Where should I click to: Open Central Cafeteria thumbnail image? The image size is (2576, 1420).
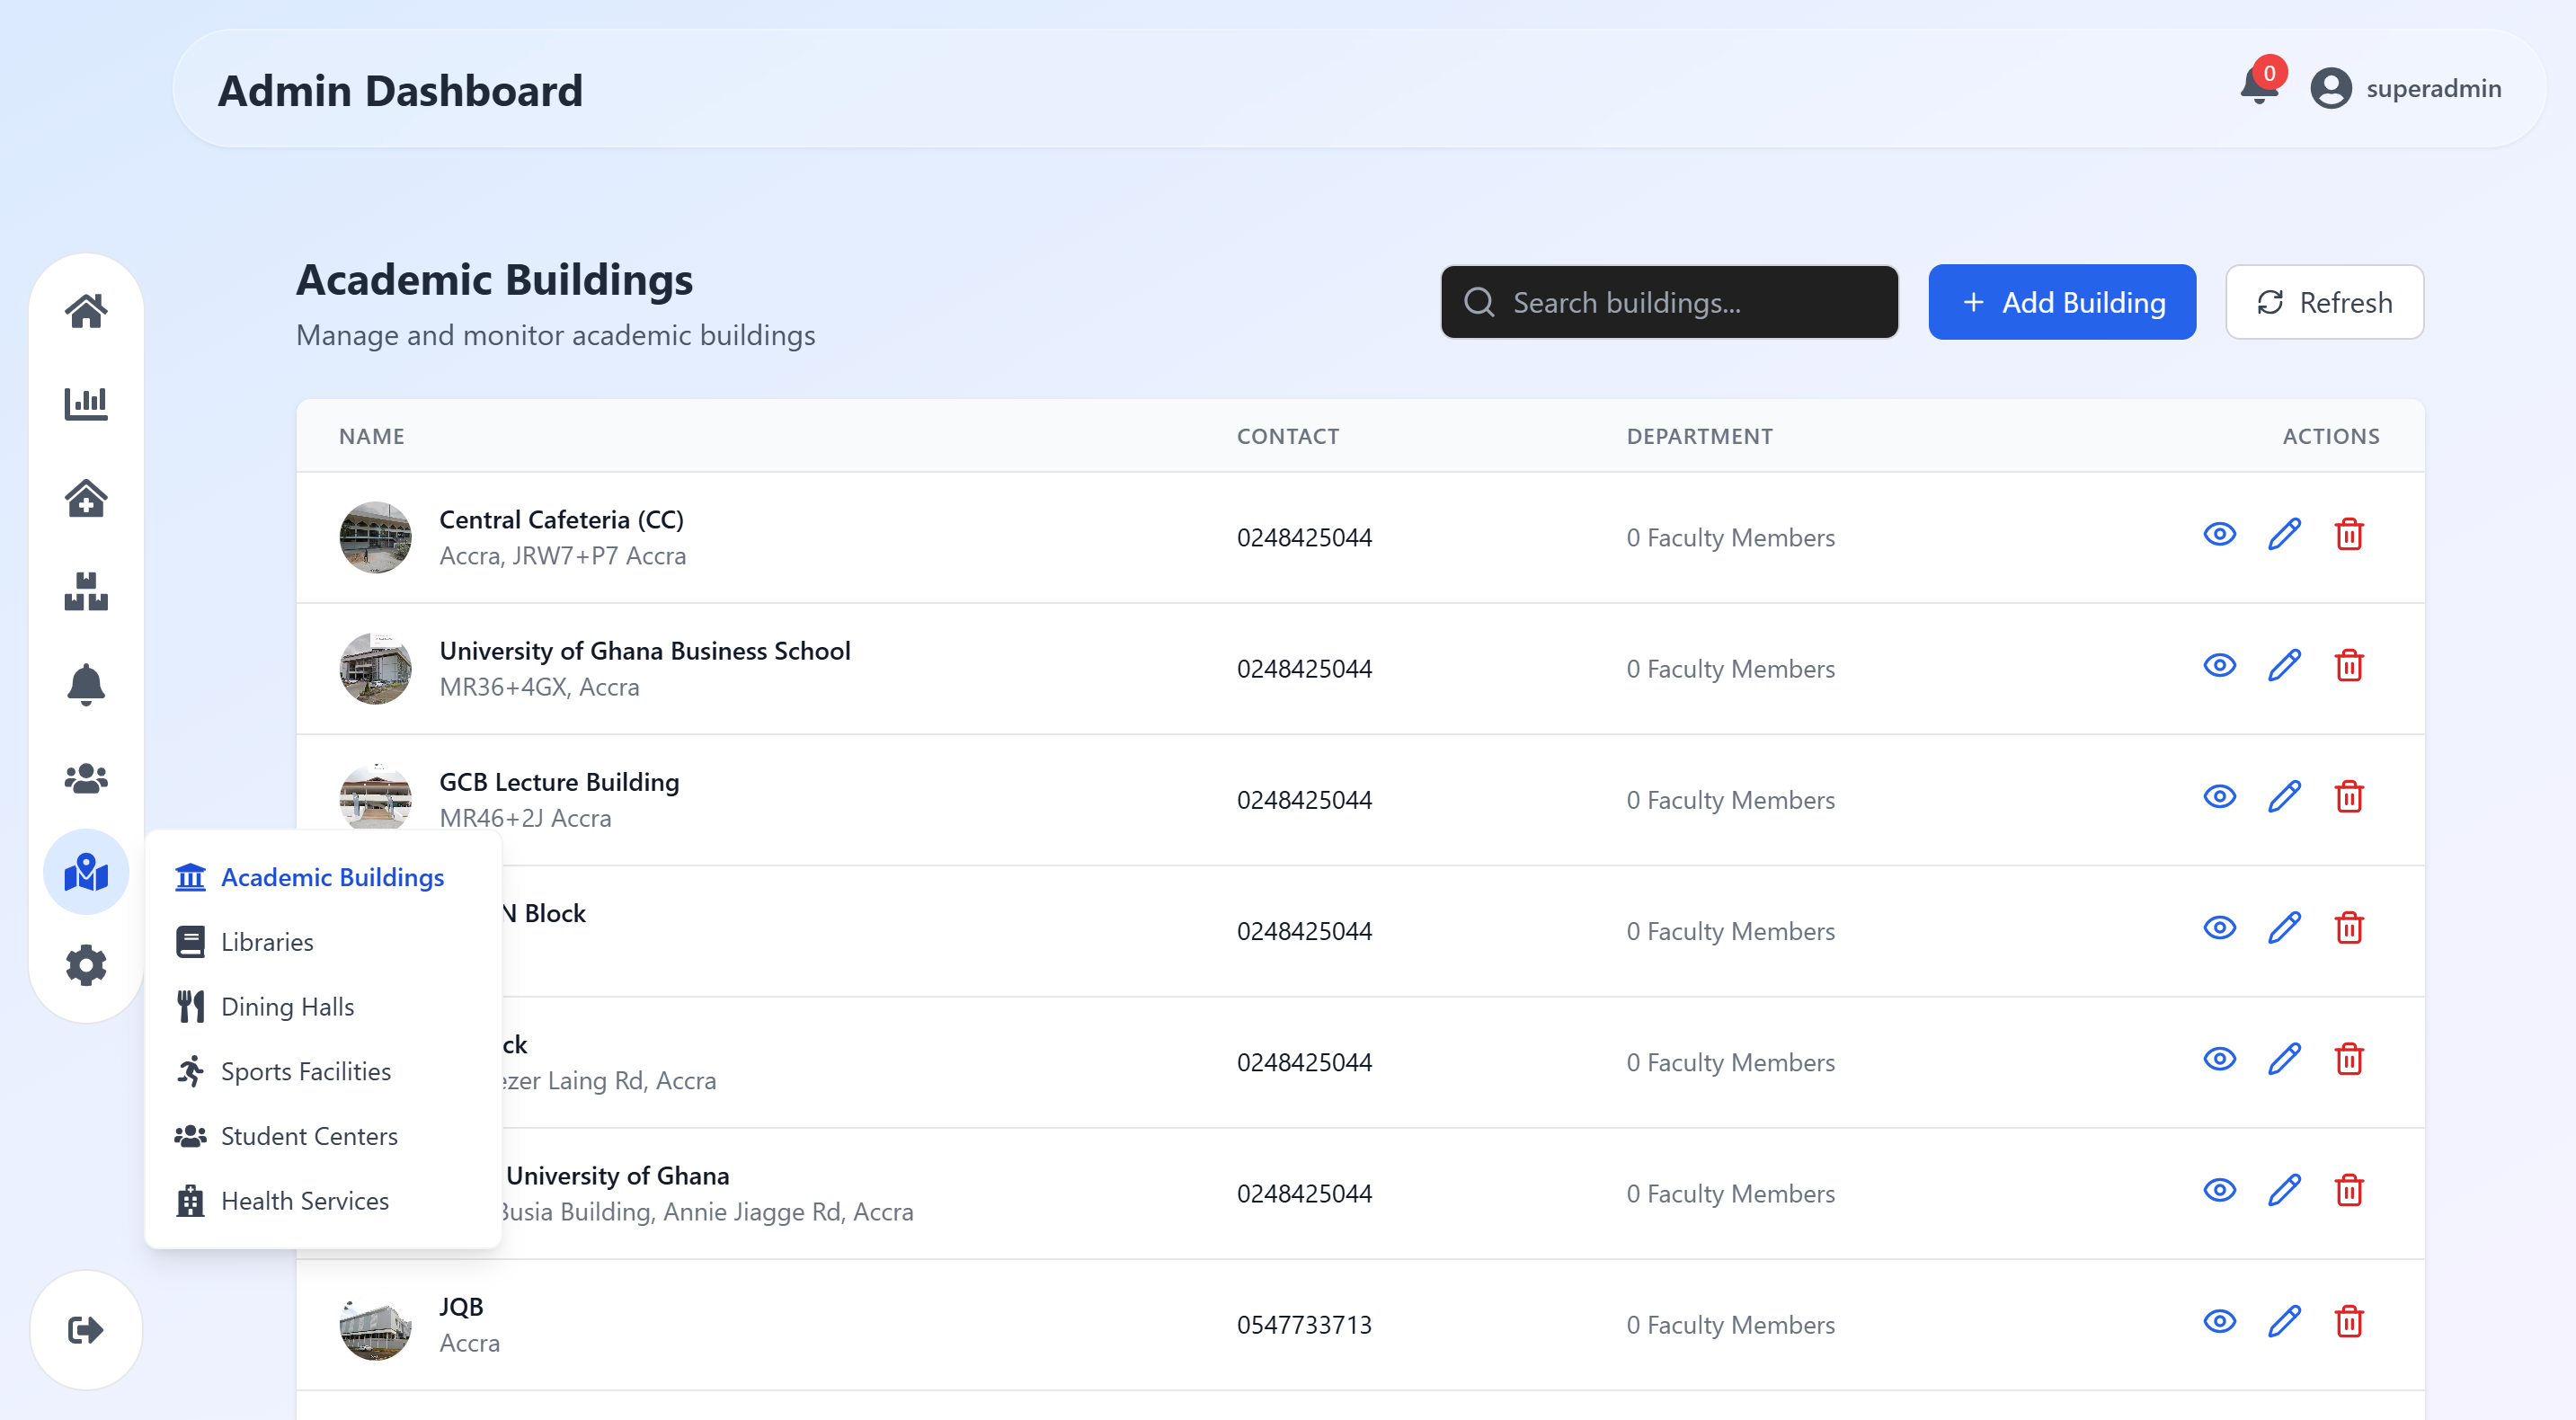pyautogui.click(x=375, y=537)
